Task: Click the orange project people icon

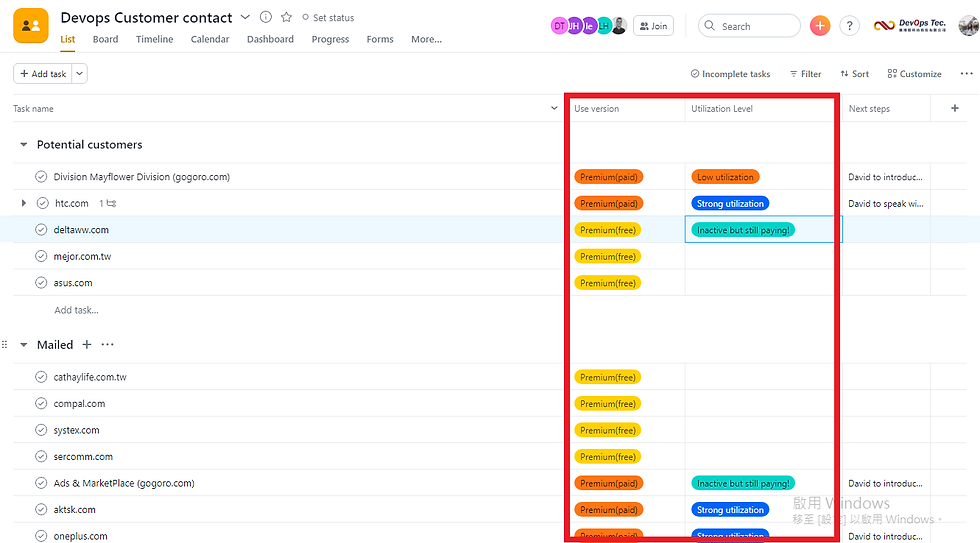Action: (31, 26)
